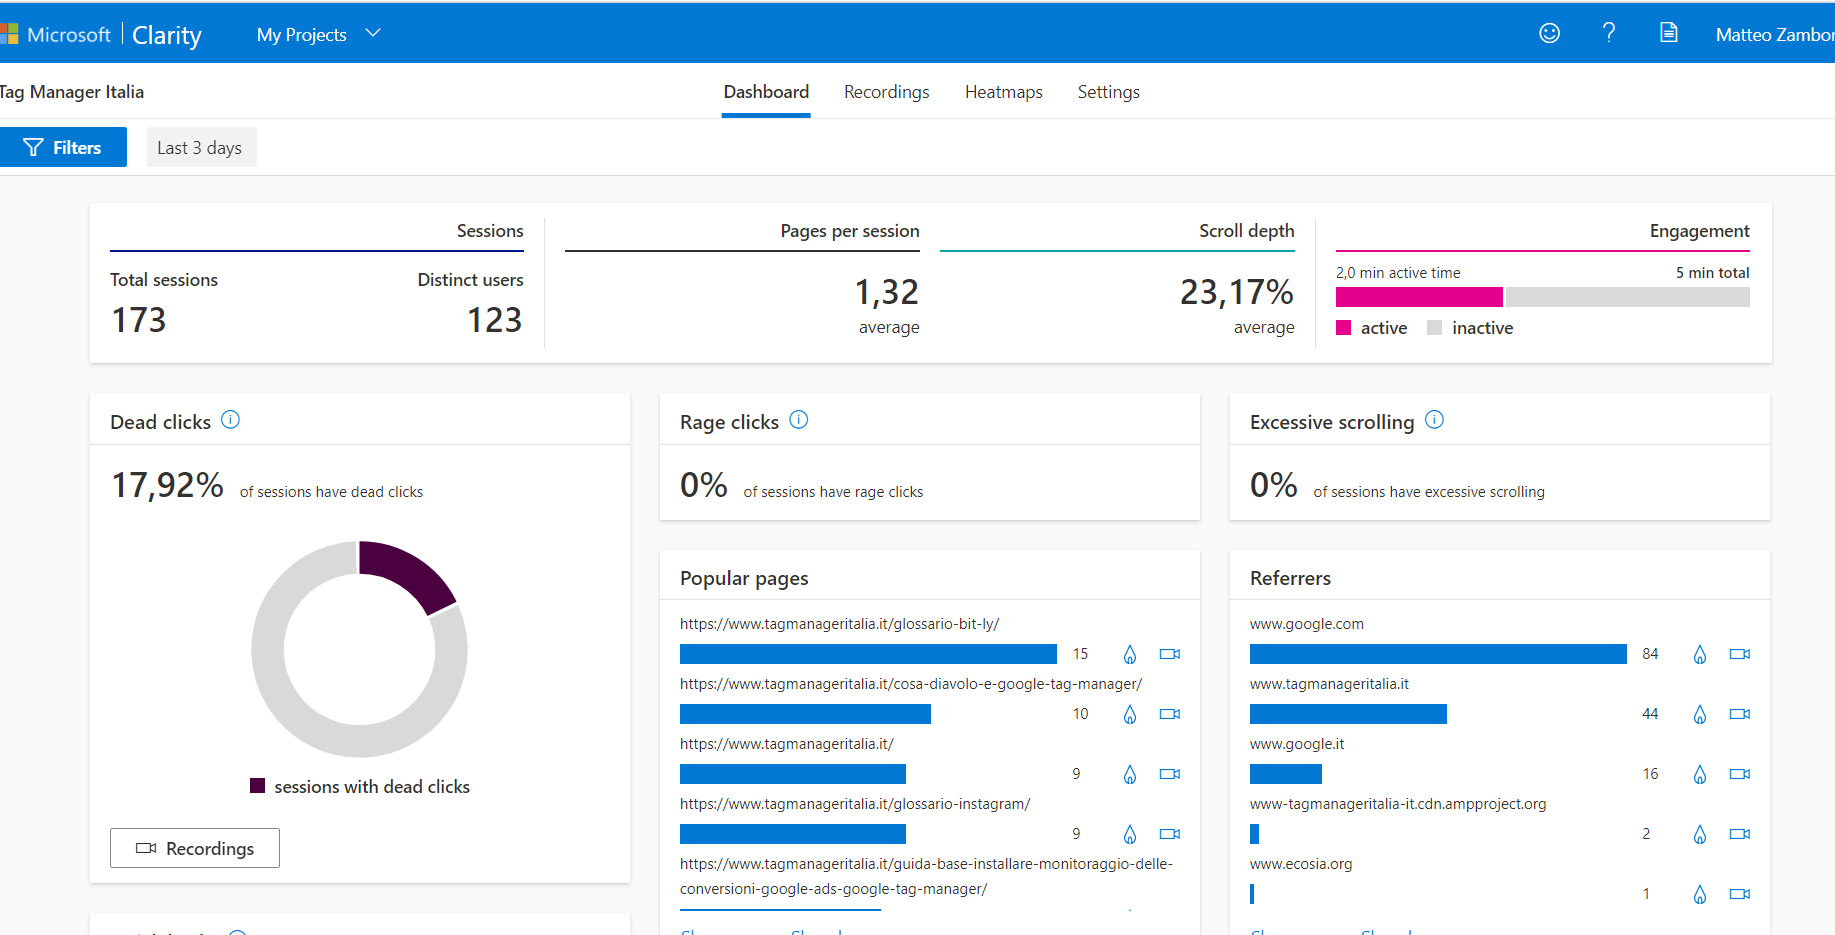
Task: Click the www.ecosia.org referrer entry
Action: (1301, 864)
